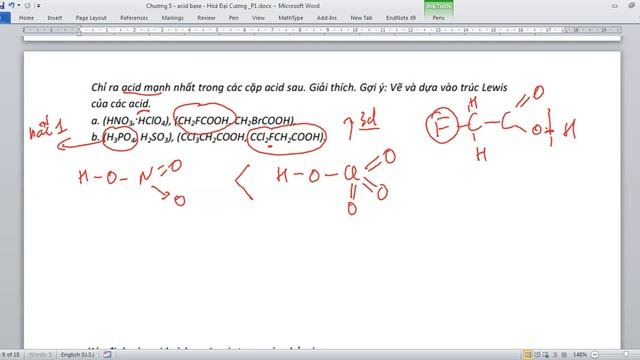Click 'H3PO4' in line b

point(120,138)
